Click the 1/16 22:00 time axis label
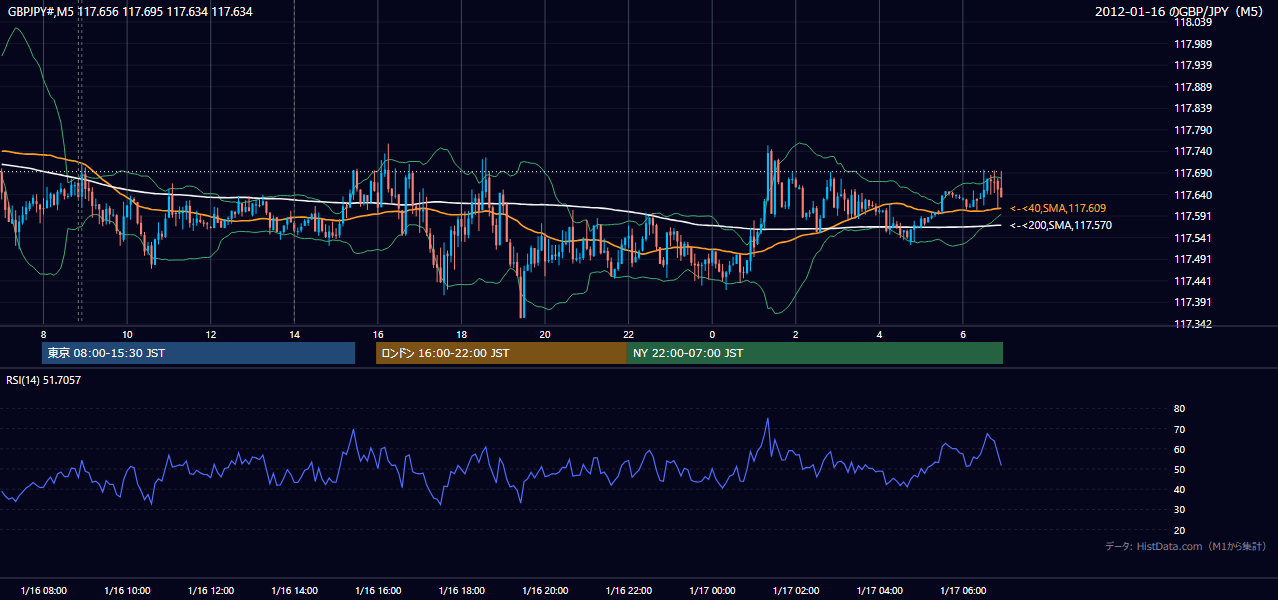This screenshot has height=600, width=1278. pos(628,591)
